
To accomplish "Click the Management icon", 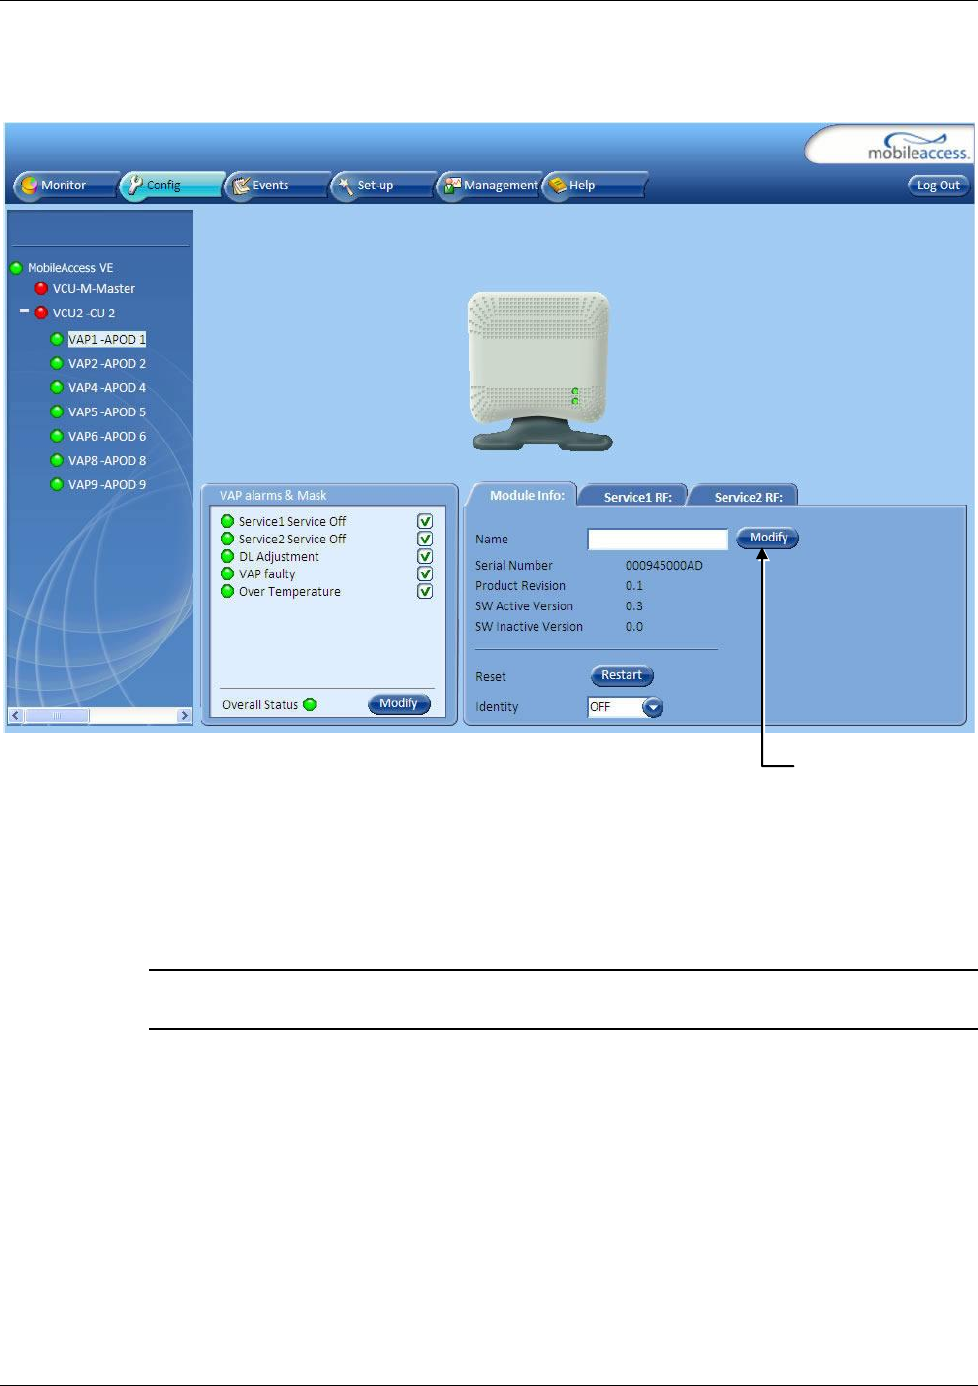I will point(453,185).
